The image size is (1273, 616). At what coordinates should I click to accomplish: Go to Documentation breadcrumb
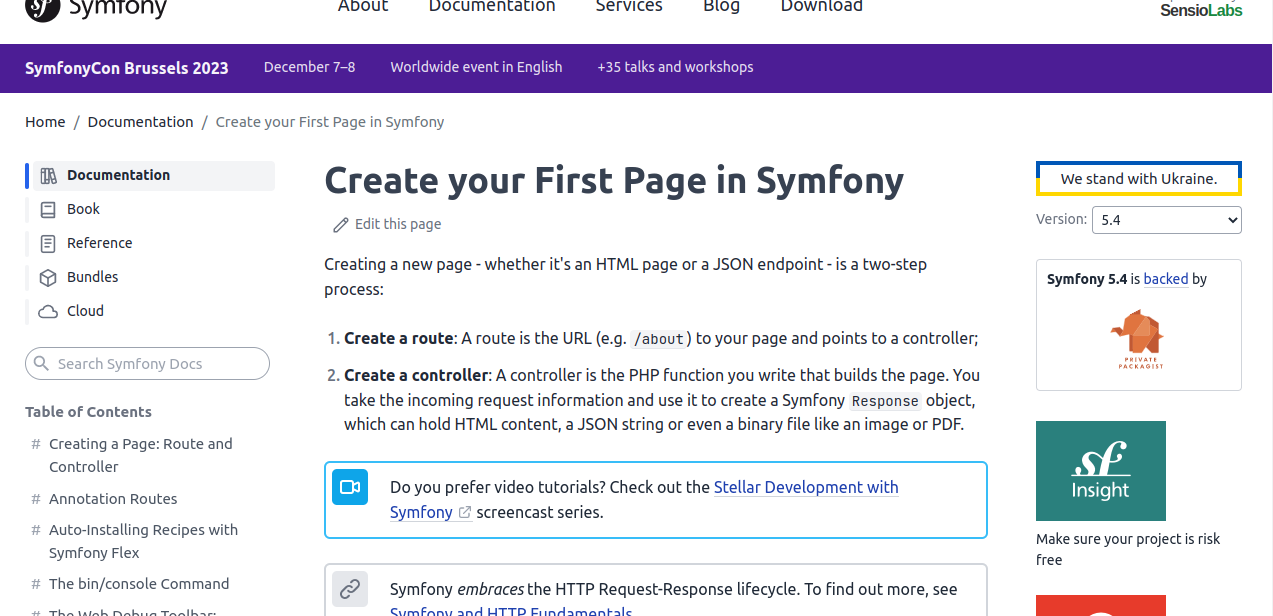point(141,122)
